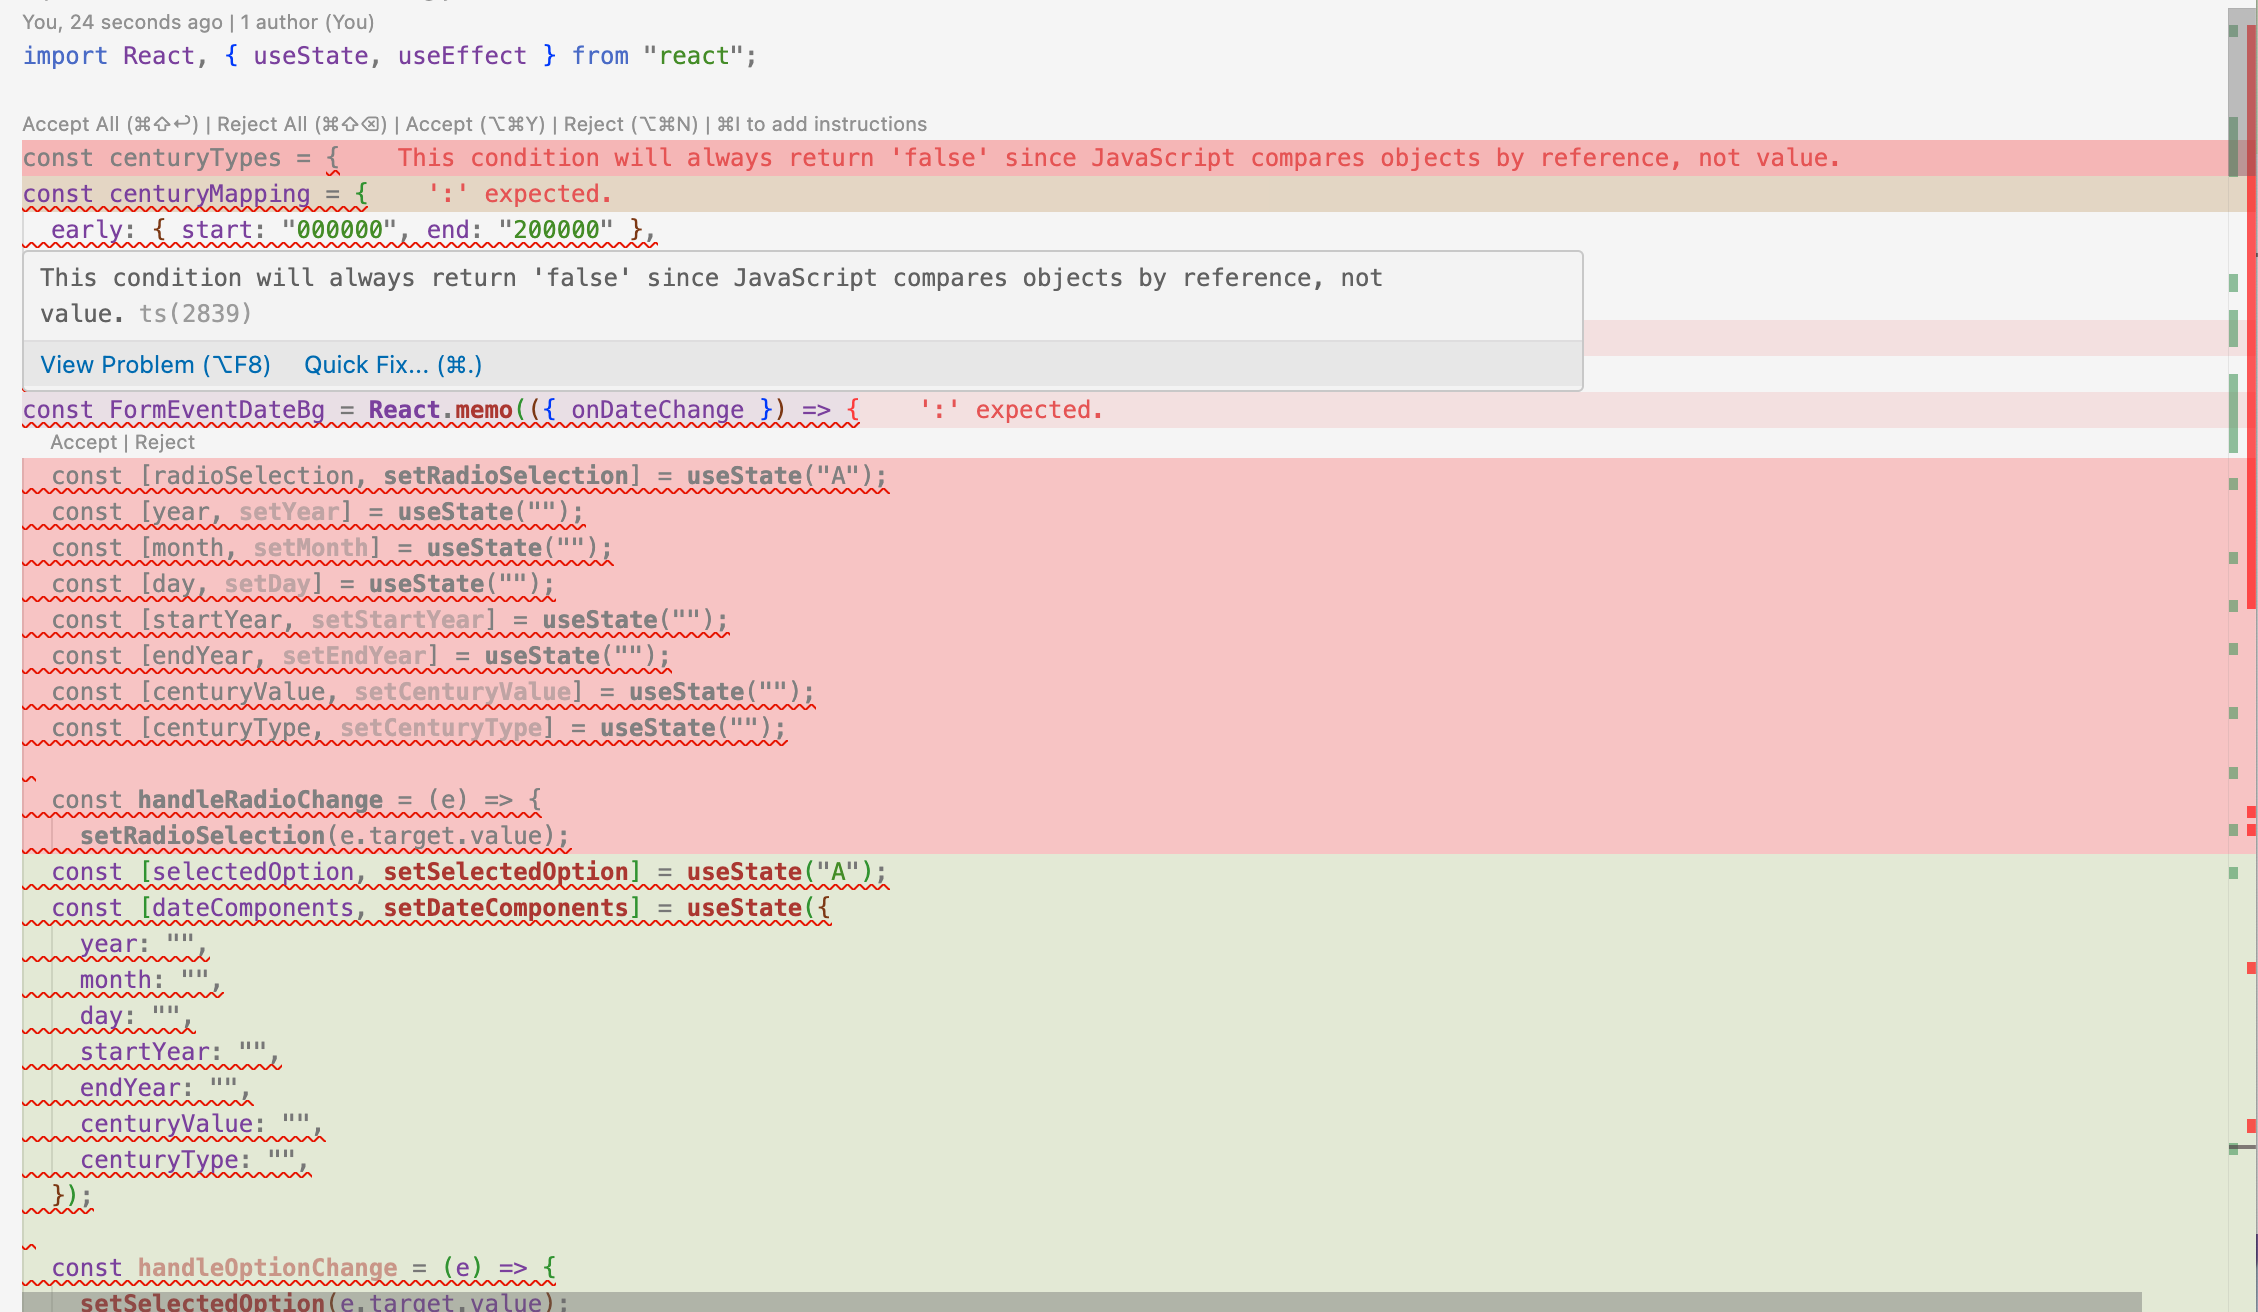This screenshot has height=1312, width=2258.
Task: Click red error marker in overview ruler
Action: 2251,968
